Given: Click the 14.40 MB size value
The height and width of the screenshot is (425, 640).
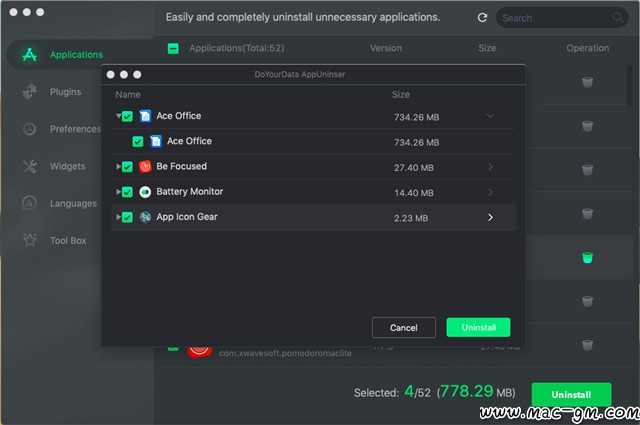Looking at the screenshot, I should tap(413, 193).
